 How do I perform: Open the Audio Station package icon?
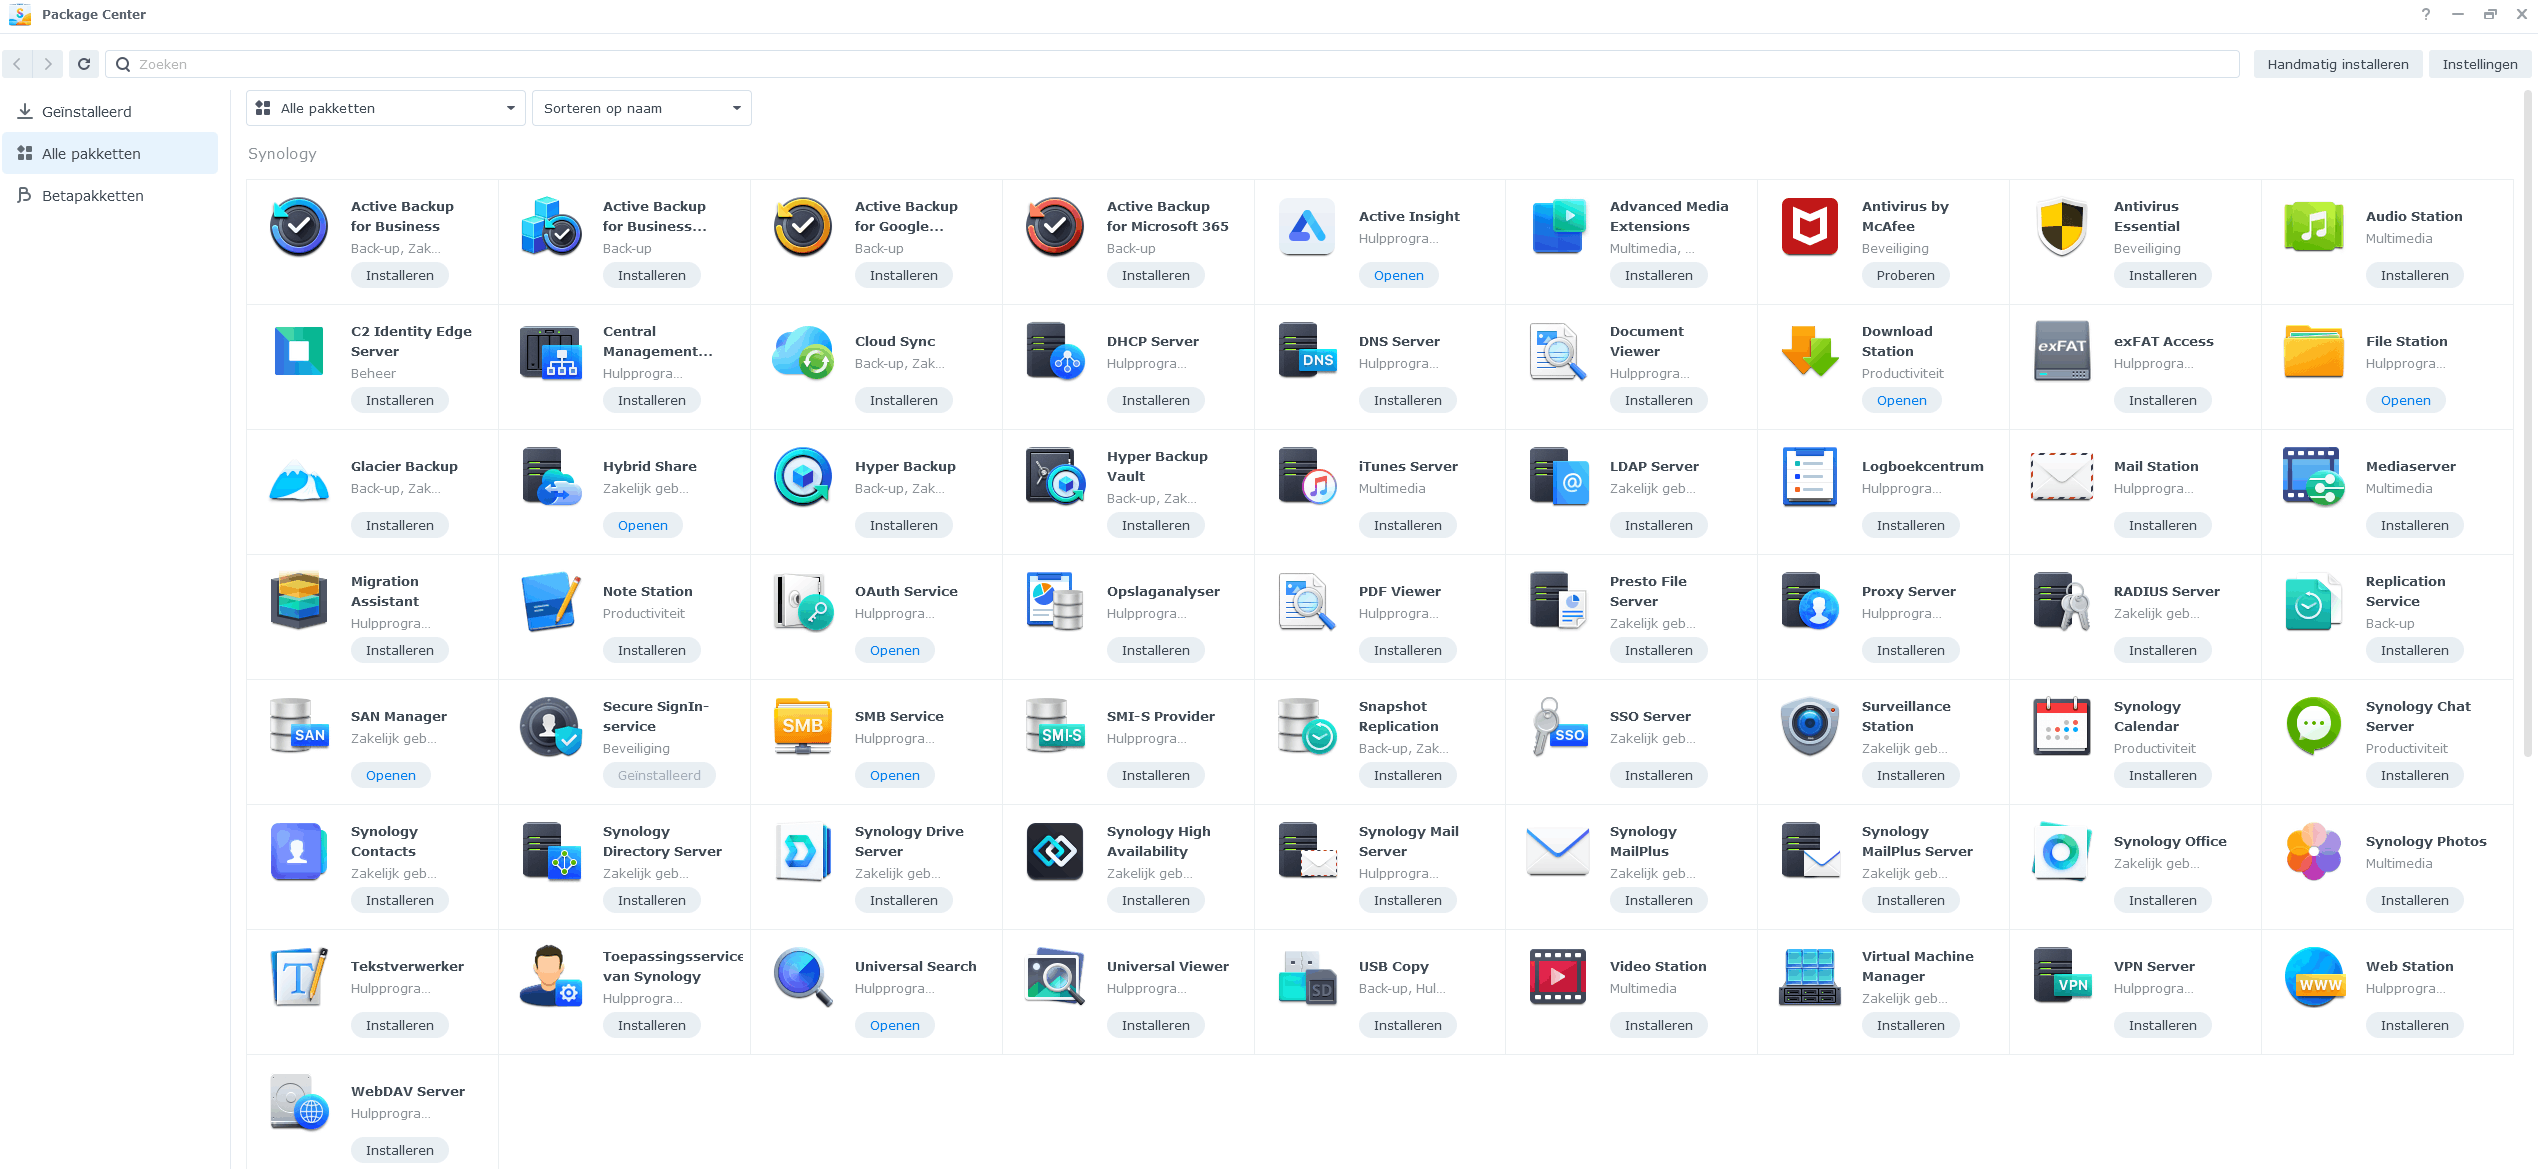(2313, 227)
